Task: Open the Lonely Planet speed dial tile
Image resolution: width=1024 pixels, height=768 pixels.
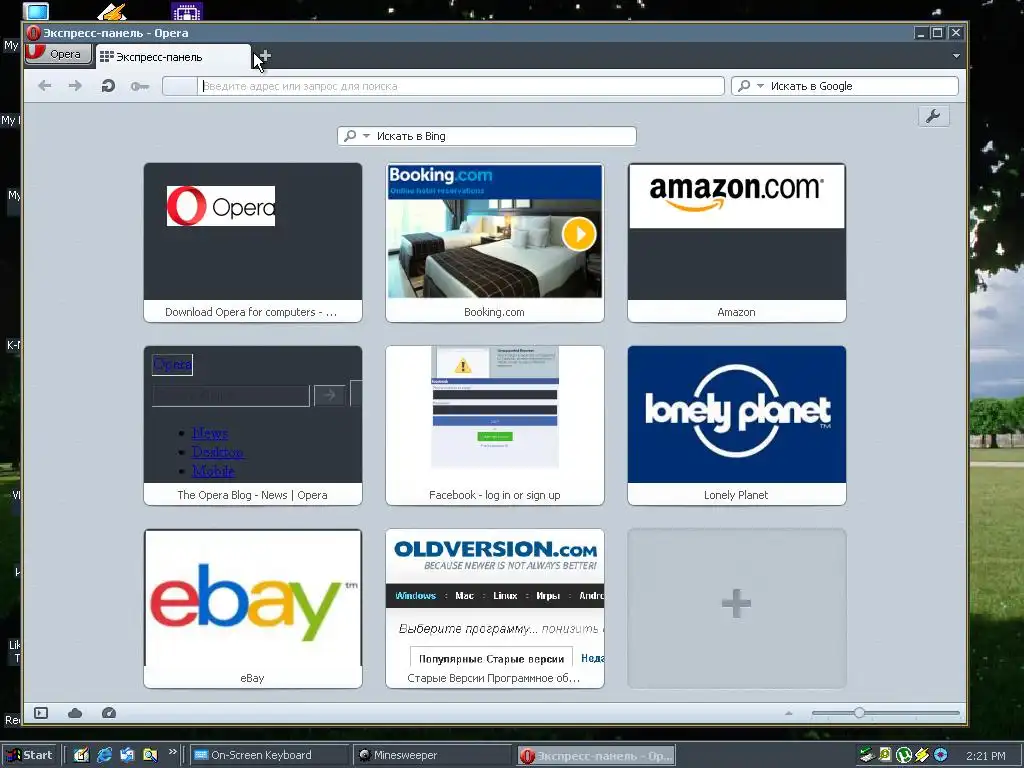Action: [737, 425]
